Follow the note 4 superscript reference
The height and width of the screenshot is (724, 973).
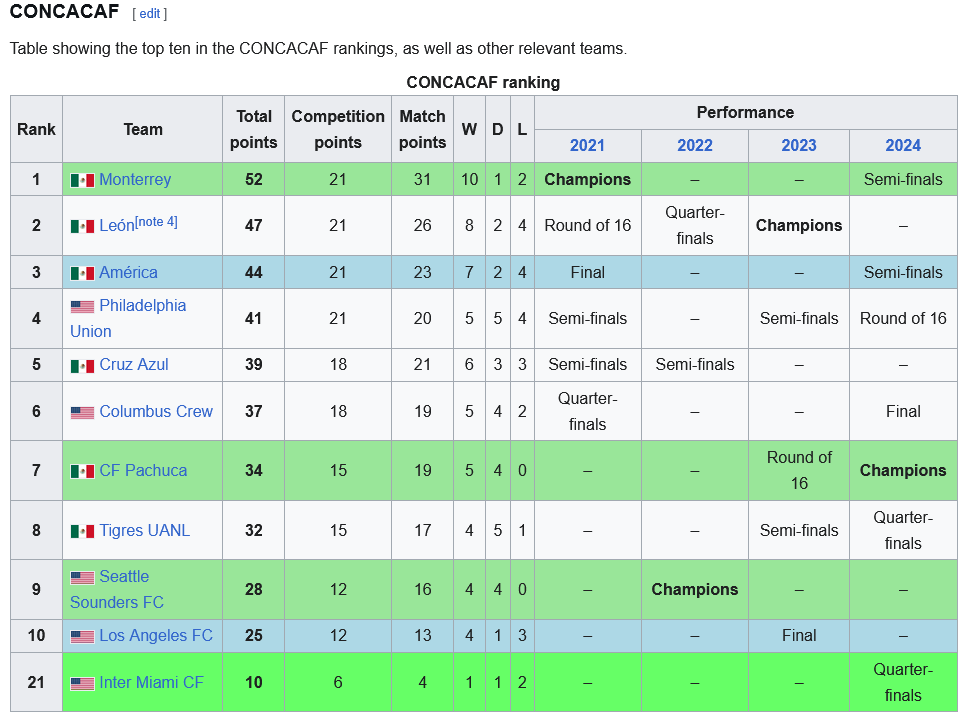pyautogui.click(x=156, y=221)
